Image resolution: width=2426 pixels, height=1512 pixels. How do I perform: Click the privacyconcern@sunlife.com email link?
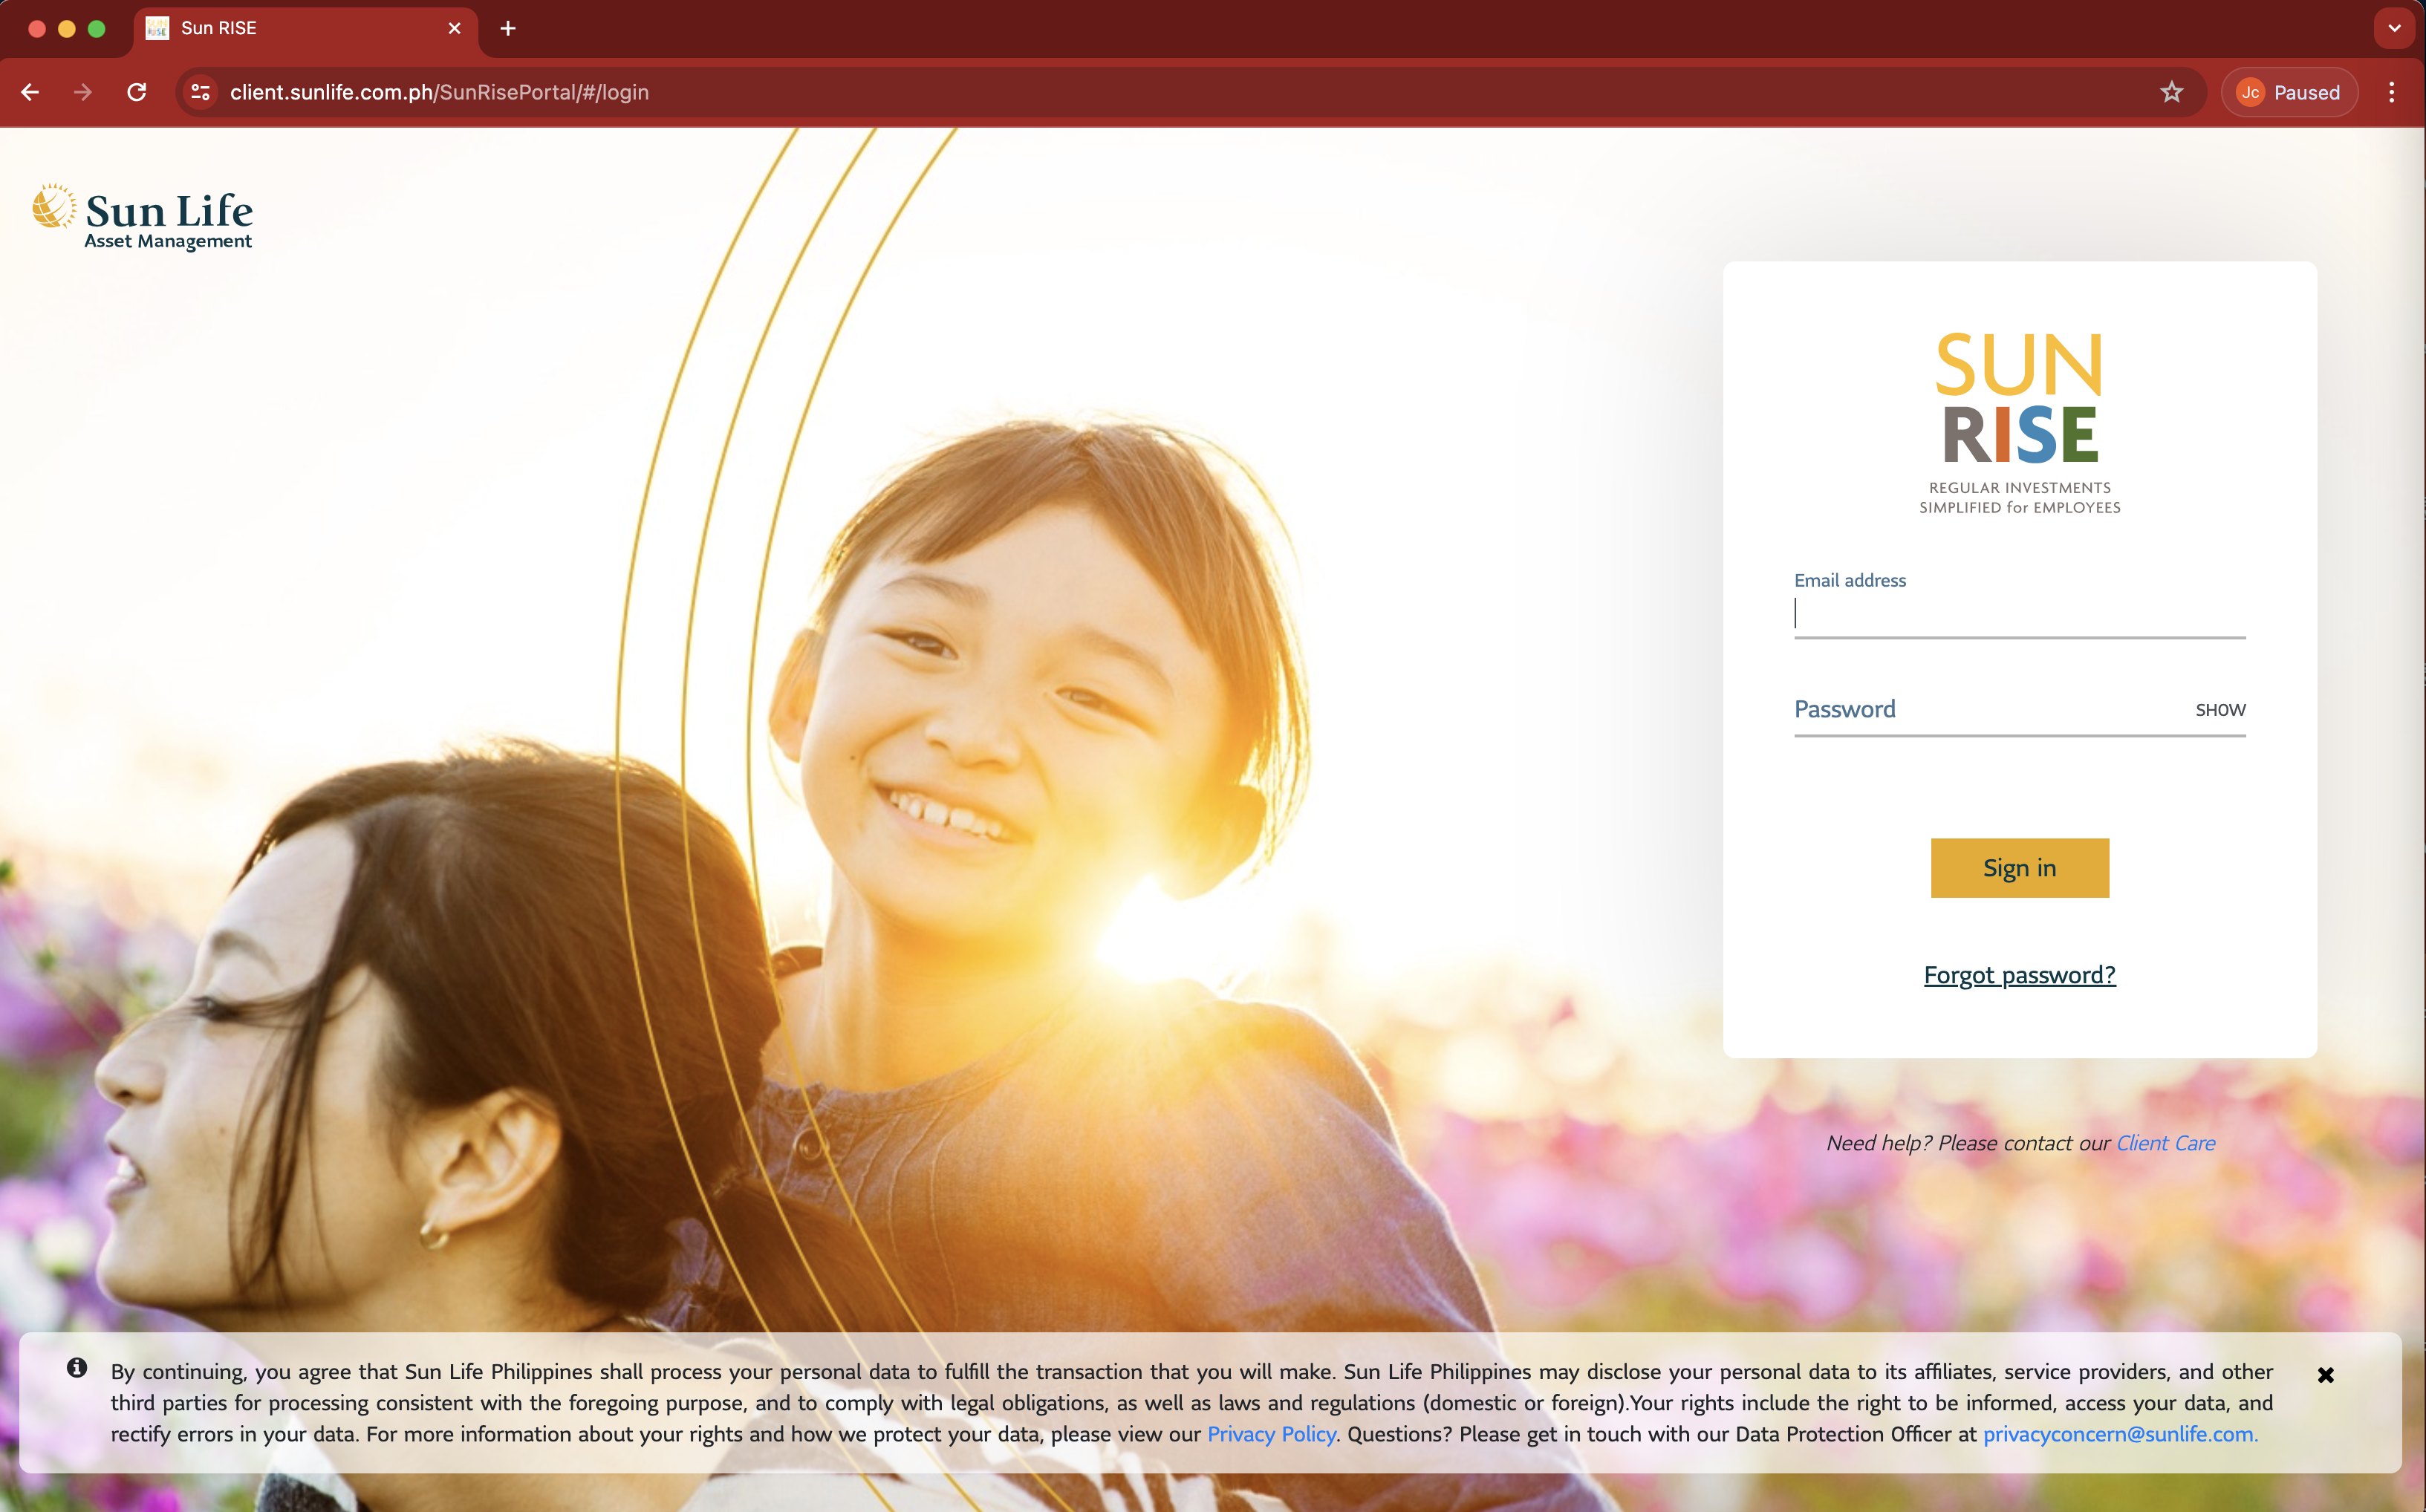pyautogui.click(x=2120, y=1434)
